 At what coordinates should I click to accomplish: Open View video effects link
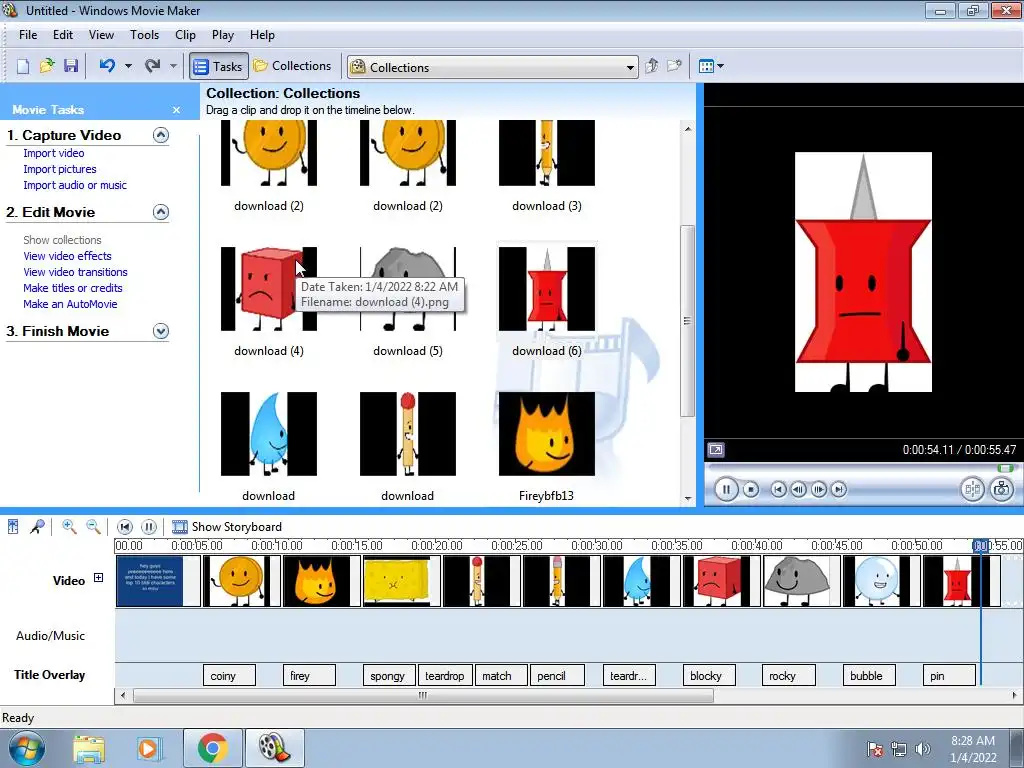pos(67,256)
